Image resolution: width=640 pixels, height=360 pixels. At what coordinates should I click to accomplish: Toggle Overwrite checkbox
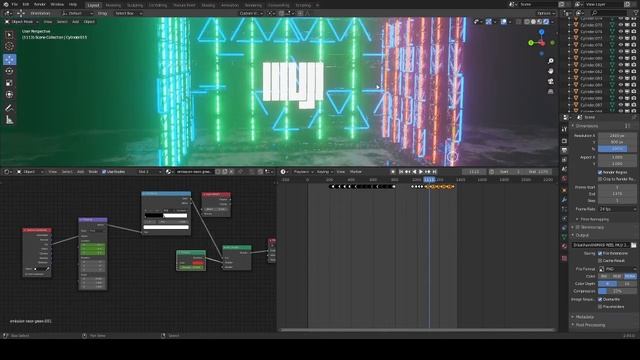[x=600, y=300]
